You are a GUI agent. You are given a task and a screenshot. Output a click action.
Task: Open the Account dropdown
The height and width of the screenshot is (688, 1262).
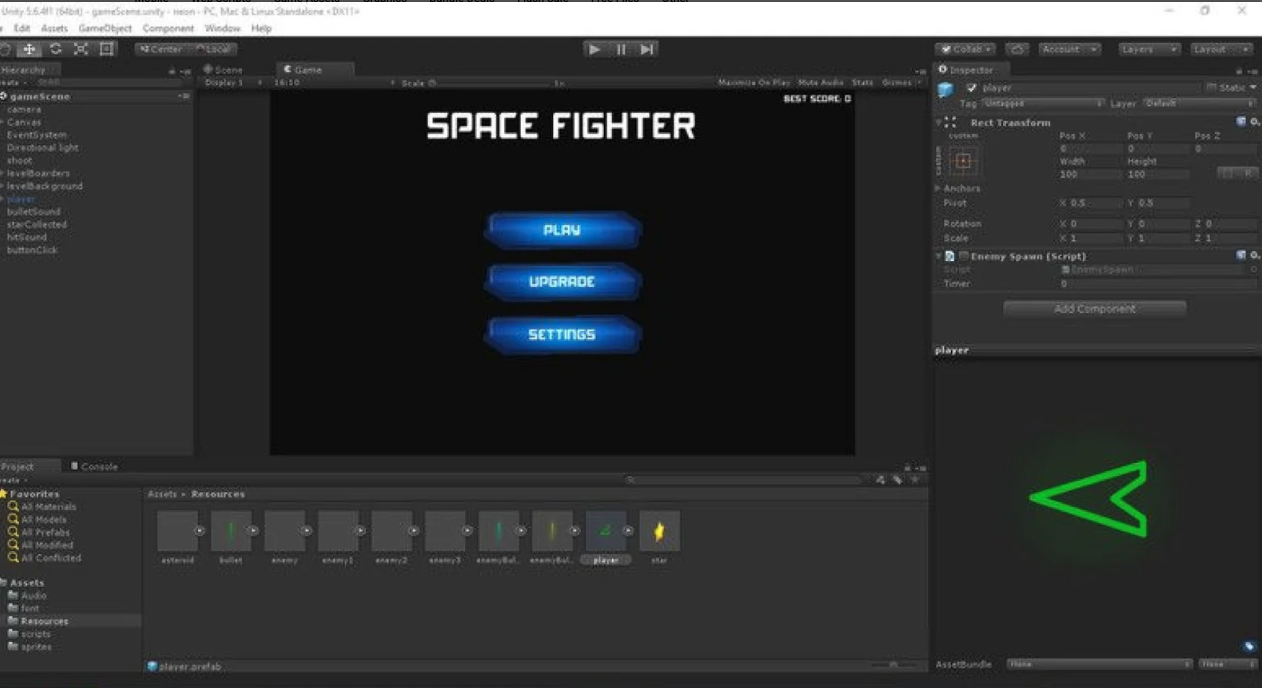coord(1069,49)
